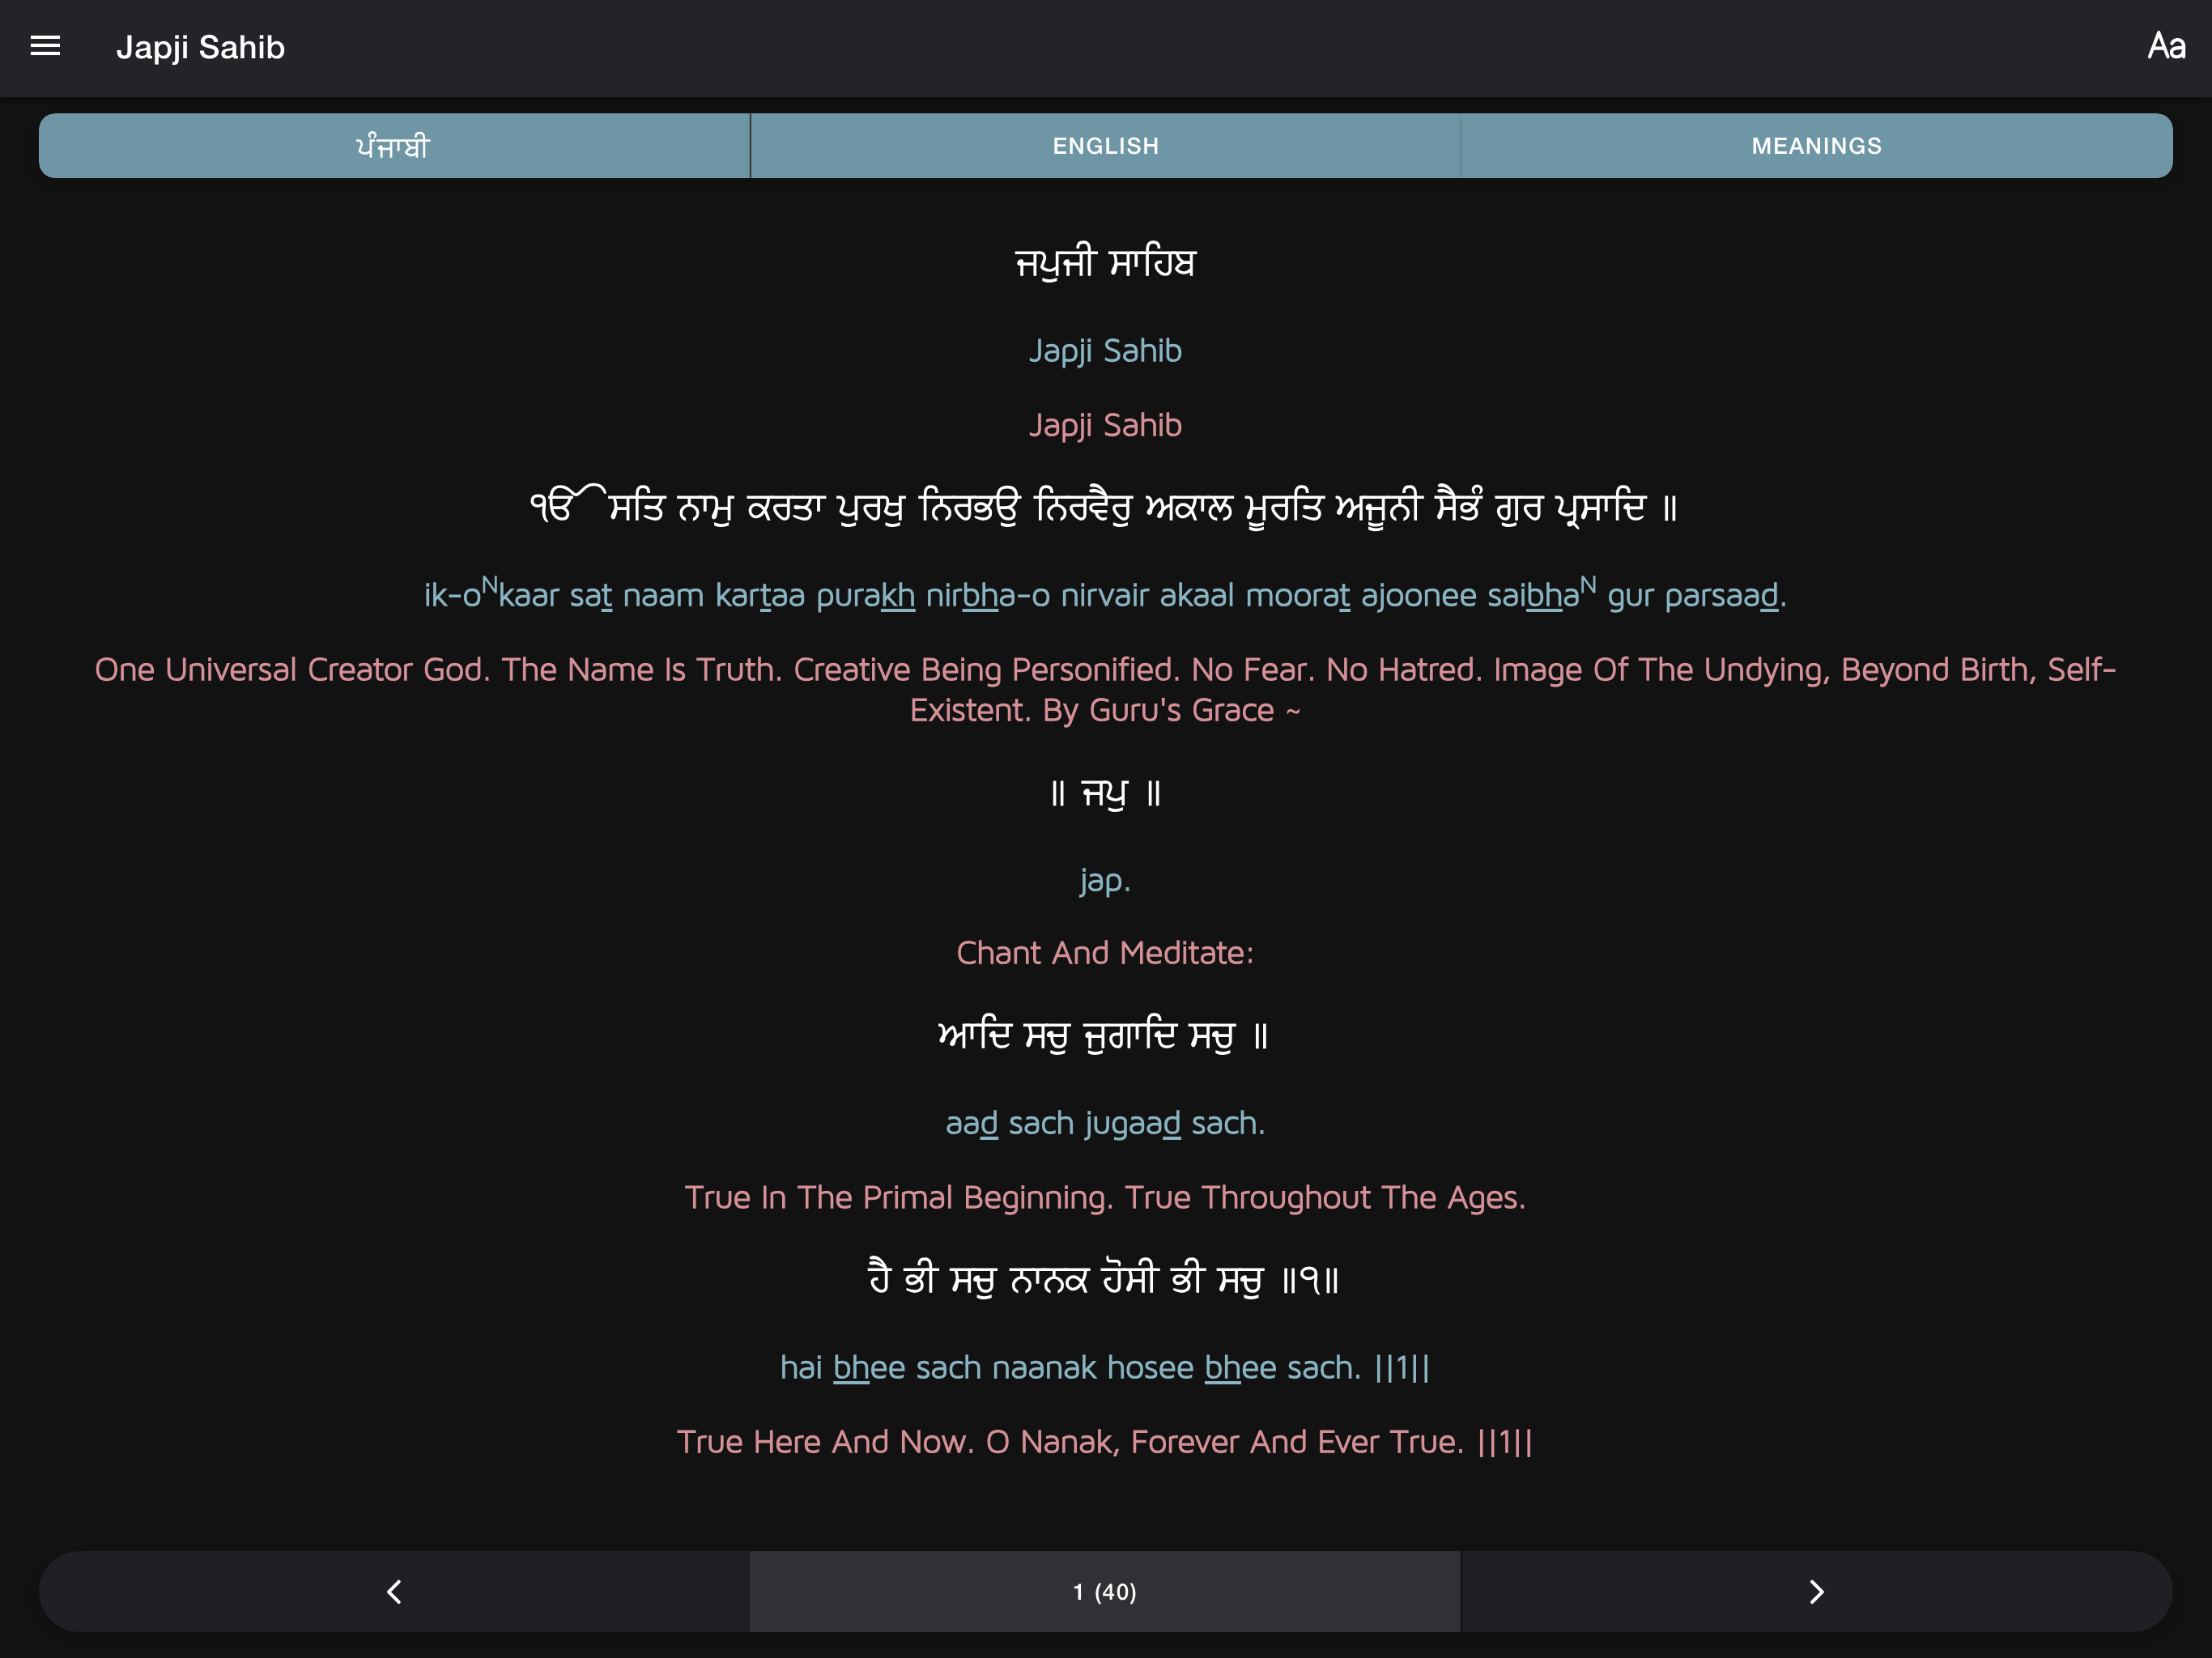Tap the One Universal Creator God translation

pos(1105,689)
